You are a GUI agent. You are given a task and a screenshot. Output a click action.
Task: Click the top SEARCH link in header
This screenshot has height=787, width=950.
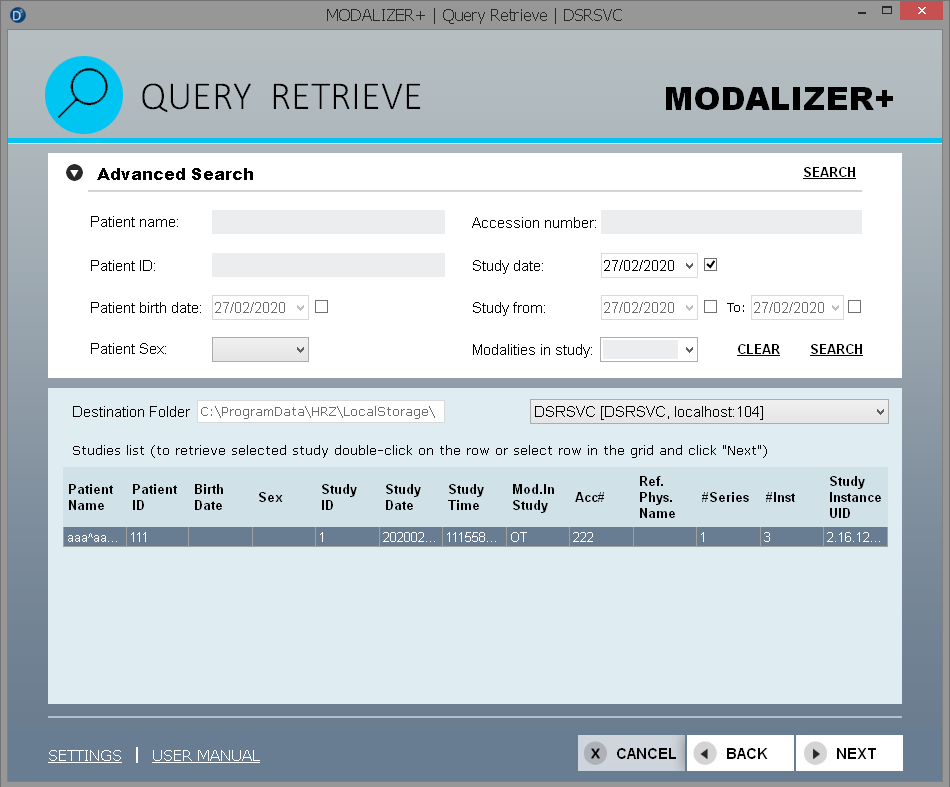coord(829,172)
